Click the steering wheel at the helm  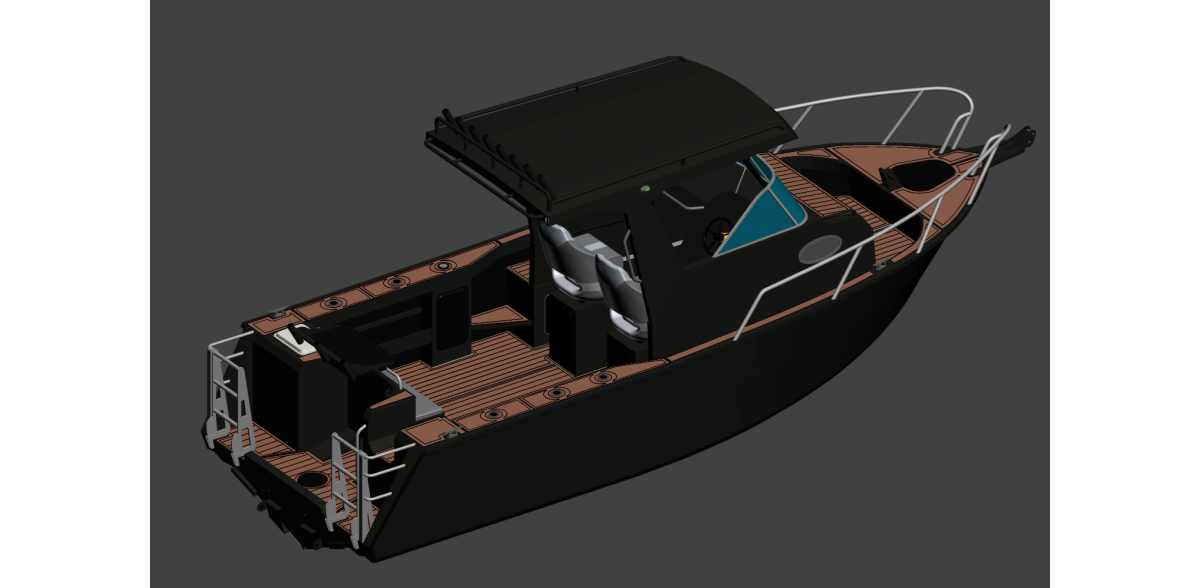(x=717, y=234)
